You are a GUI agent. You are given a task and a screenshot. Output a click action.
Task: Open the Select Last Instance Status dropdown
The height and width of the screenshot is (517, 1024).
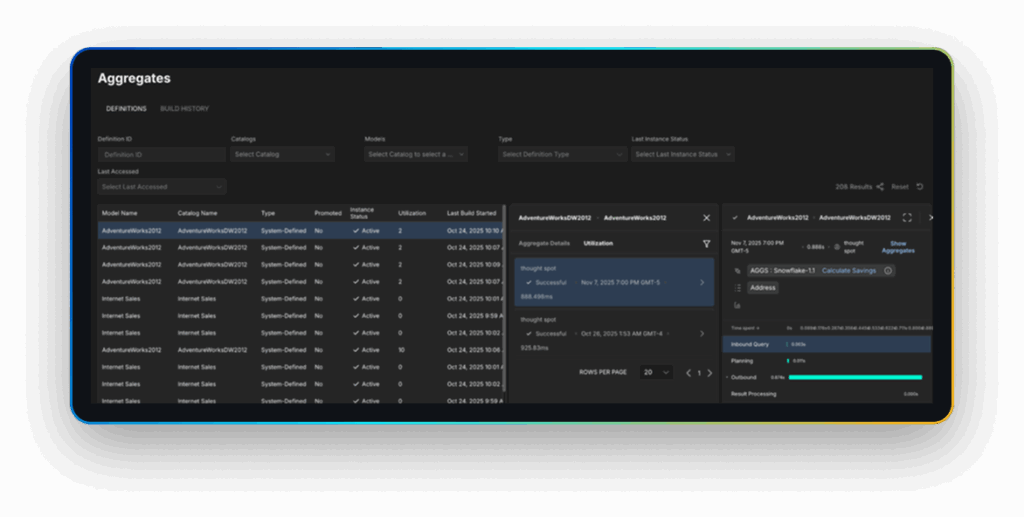click(682, 155)
